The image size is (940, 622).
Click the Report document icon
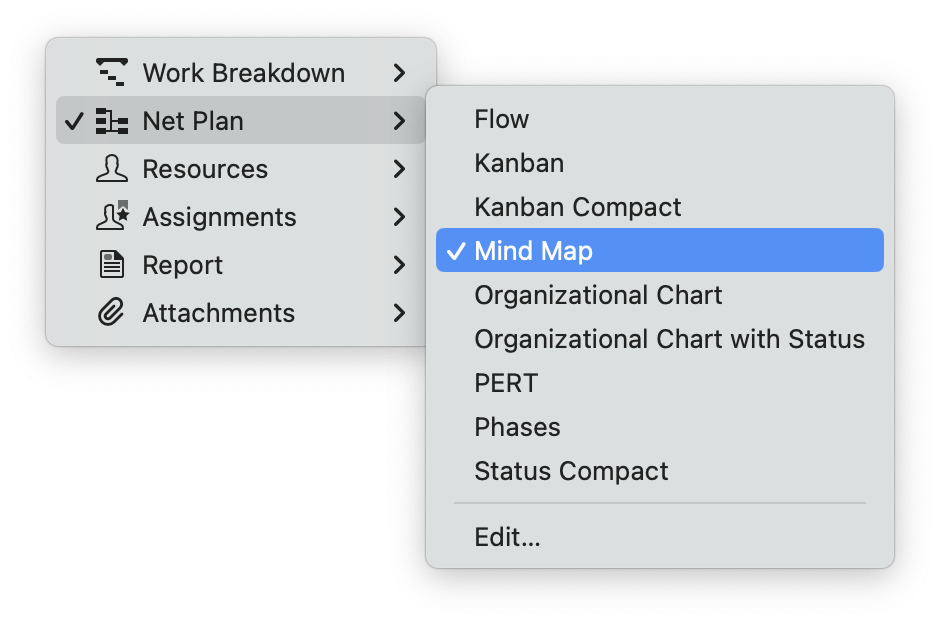tap(112, 264)
